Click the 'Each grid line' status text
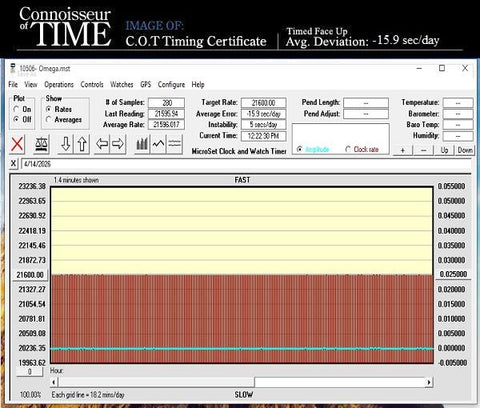 point(88,395)
